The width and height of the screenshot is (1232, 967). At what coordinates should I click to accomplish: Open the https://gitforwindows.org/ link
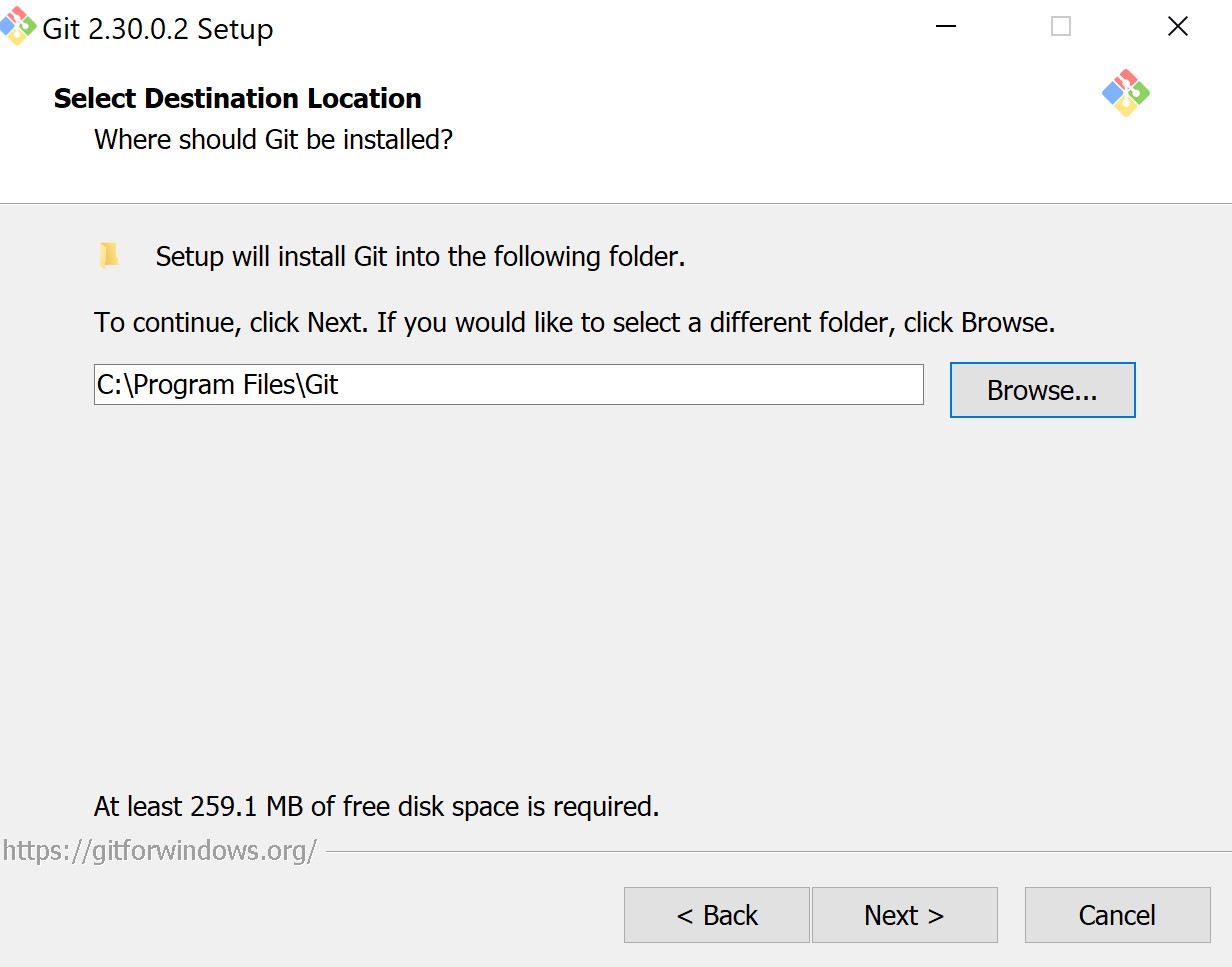coord(160,851)
